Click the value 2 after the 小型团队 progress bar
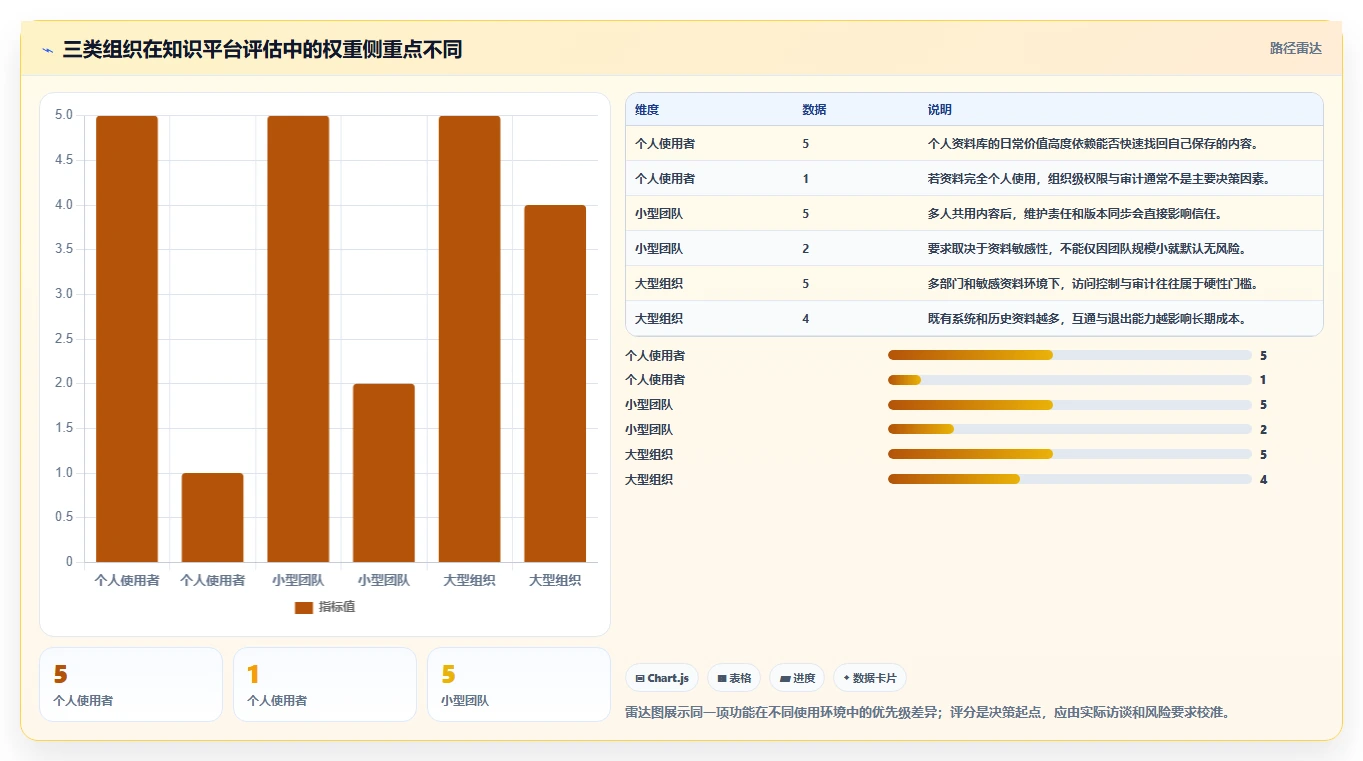This screenshot has height=761, width=1363. coord(1263,430)
